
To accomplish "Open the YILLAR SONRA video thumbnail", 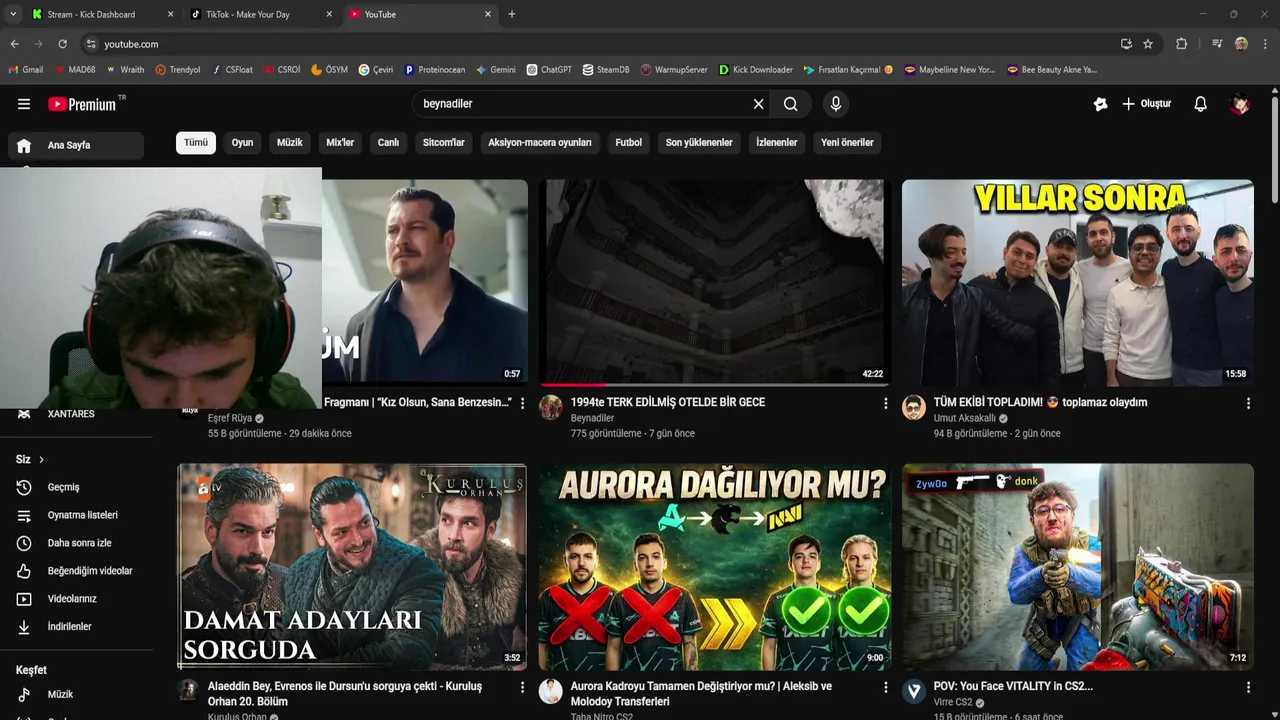I will coord(1077,282).
